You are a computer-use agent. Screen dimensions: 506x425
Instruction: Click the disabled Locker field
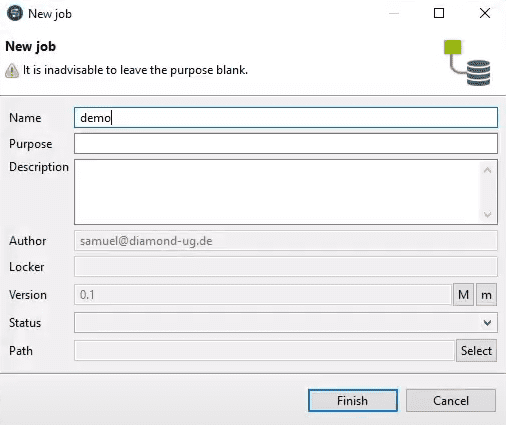coord(286,267)
